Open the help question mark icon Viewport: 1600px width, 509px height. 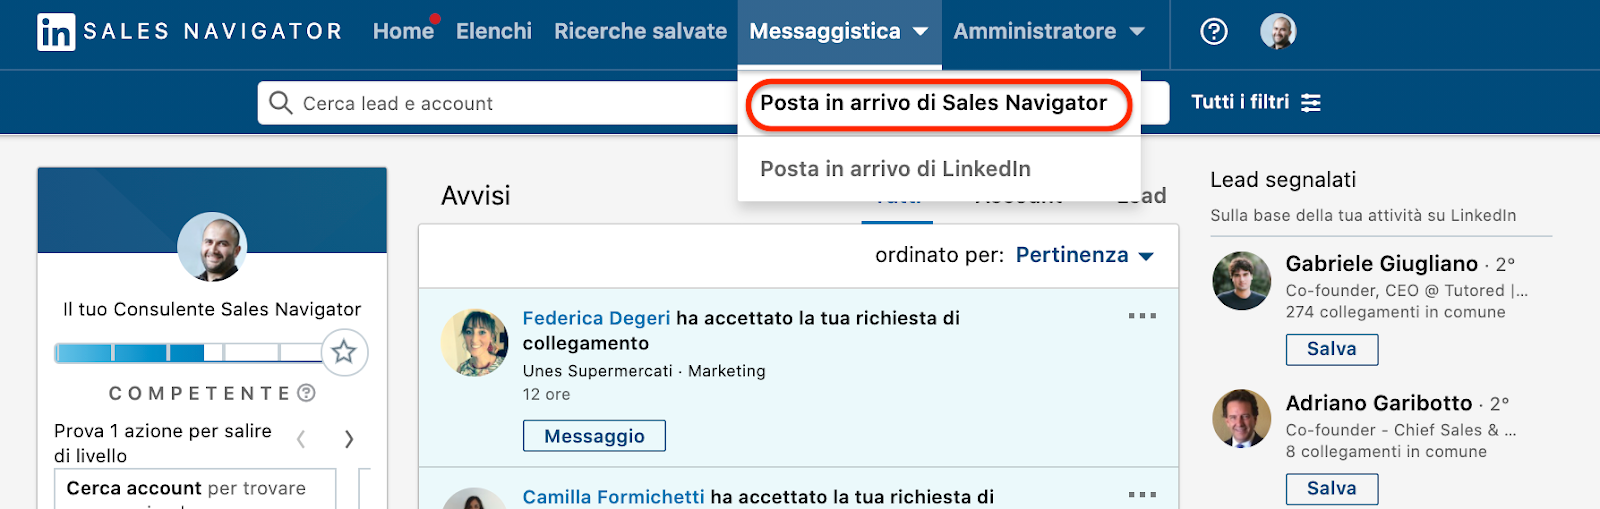coord(1213,32)
